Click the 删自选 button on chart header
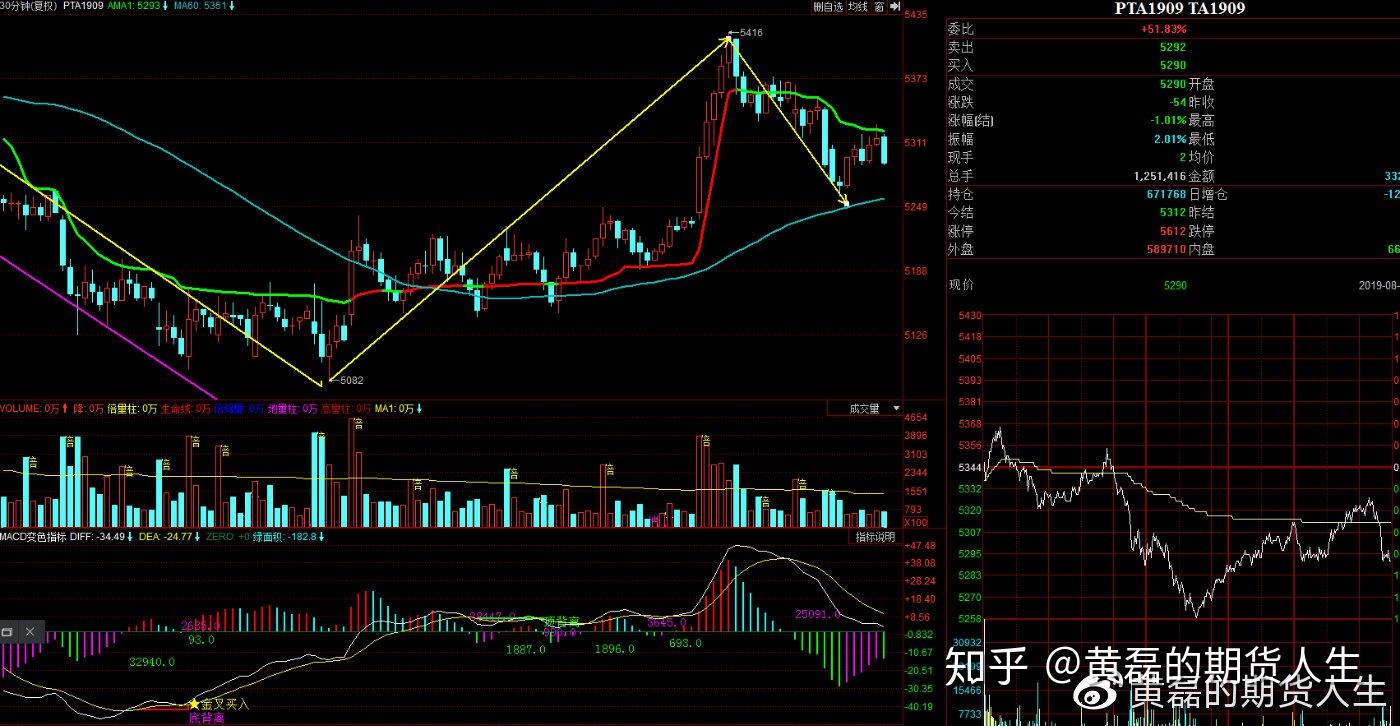The height and width of the screenshot is (726, 1400). coord(828,6)
